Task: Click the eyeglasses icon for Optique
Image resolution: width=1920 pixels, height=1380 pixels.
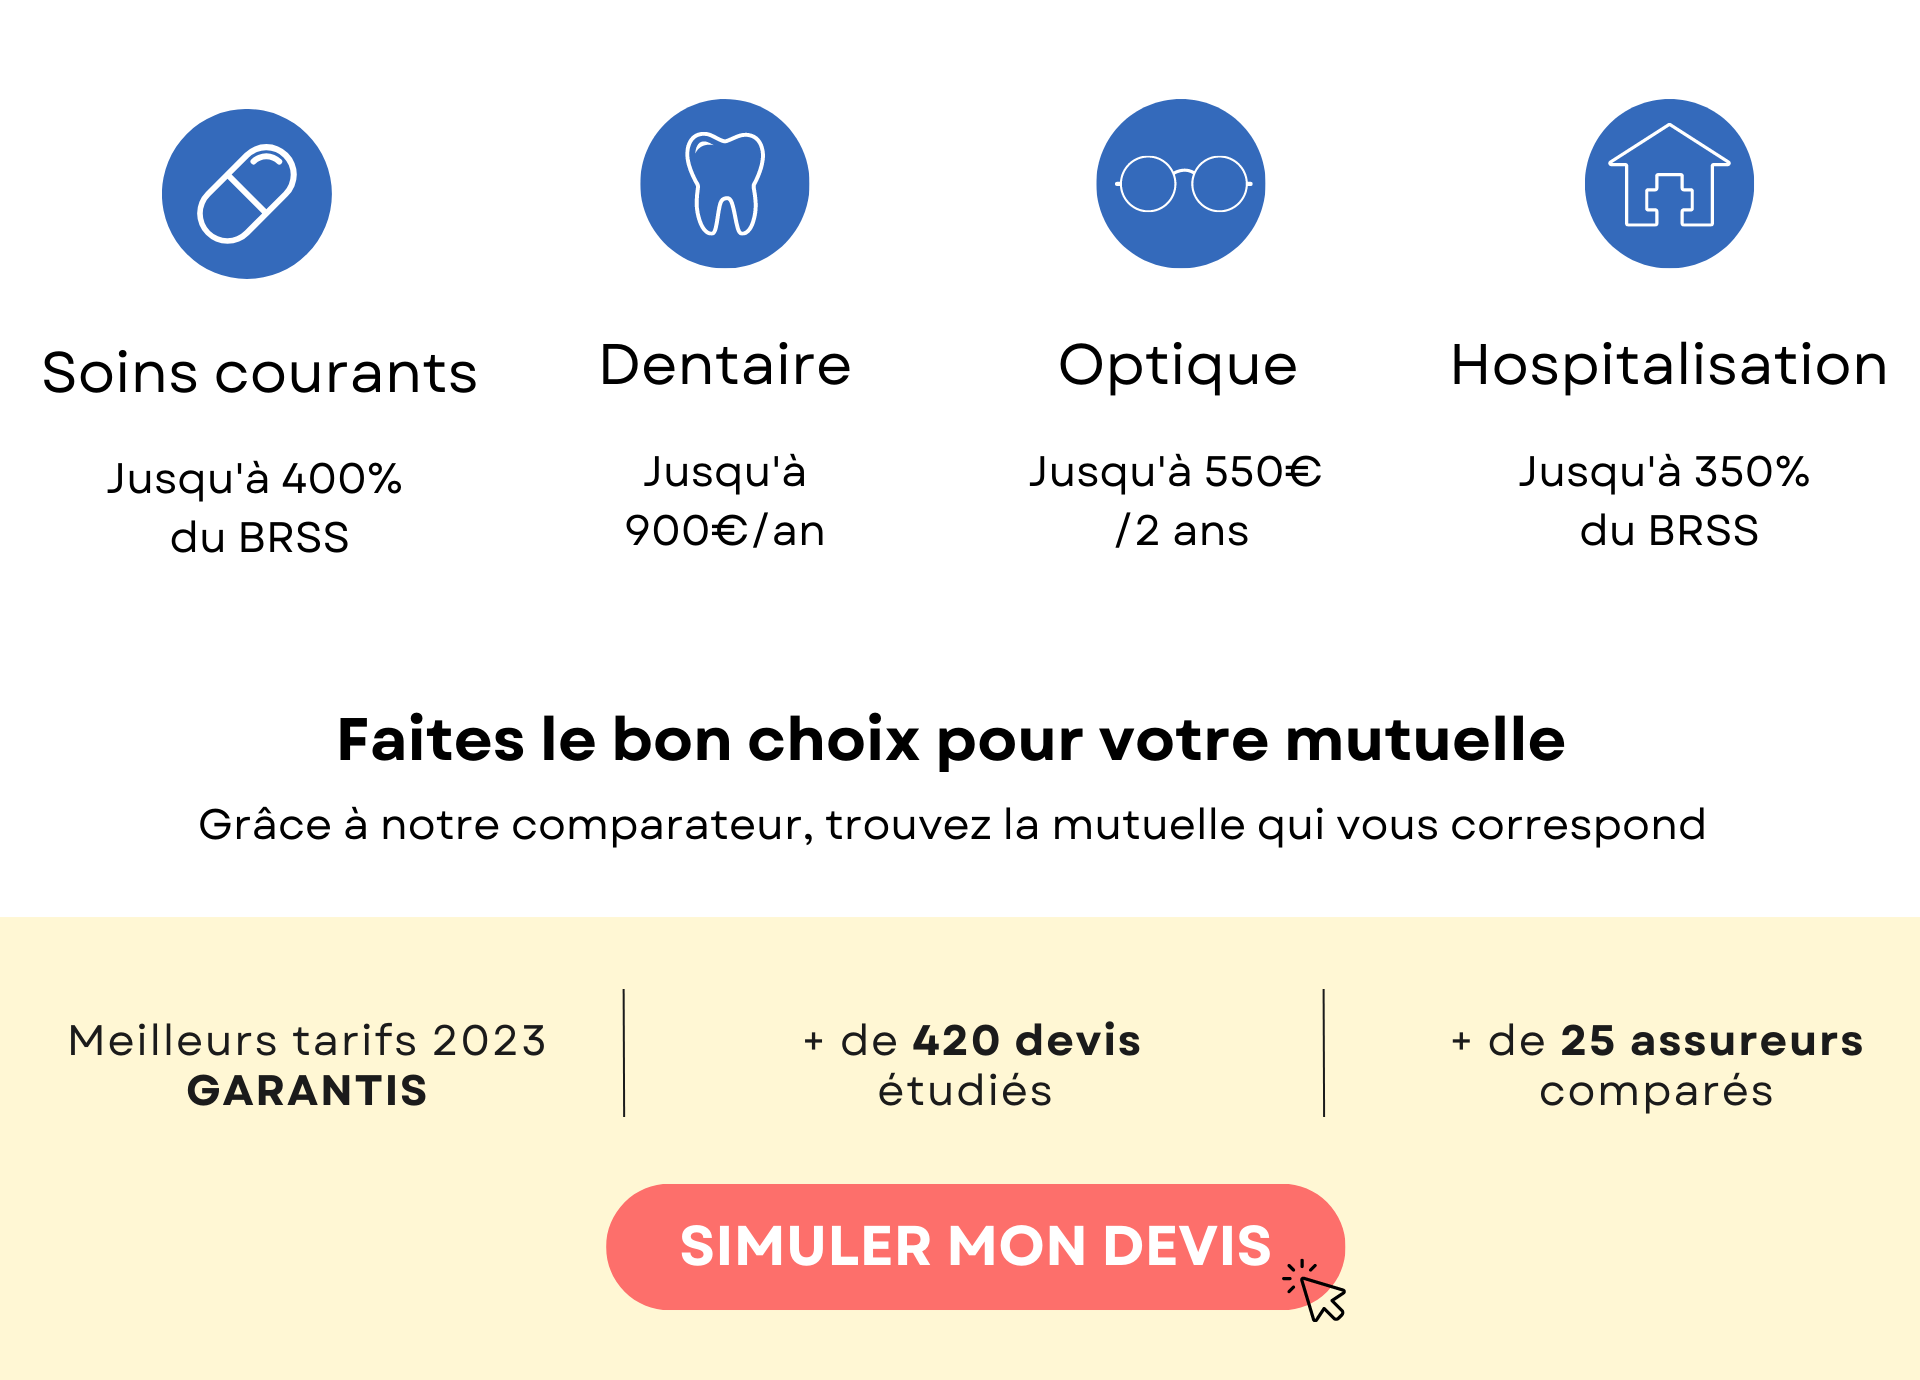Action: [1181, 184]
